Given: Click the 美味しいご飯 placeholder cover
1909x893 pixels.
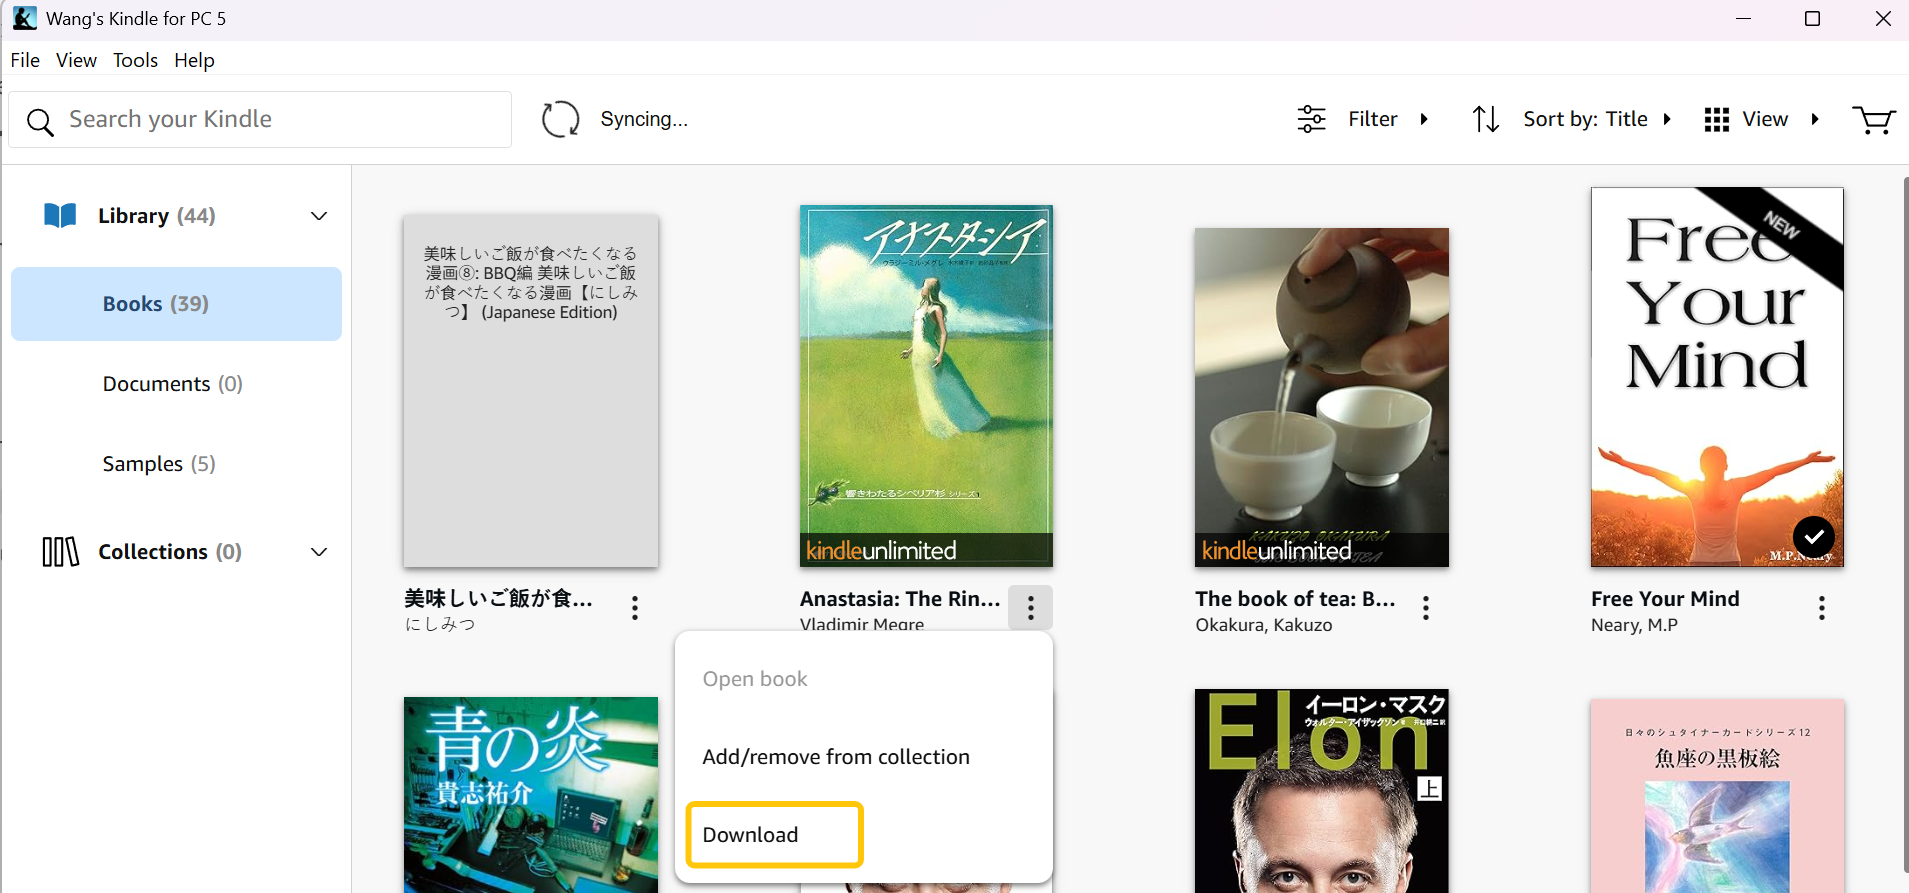Looking at the screenshot, I should pyautogui.click(x=531, y=391).
